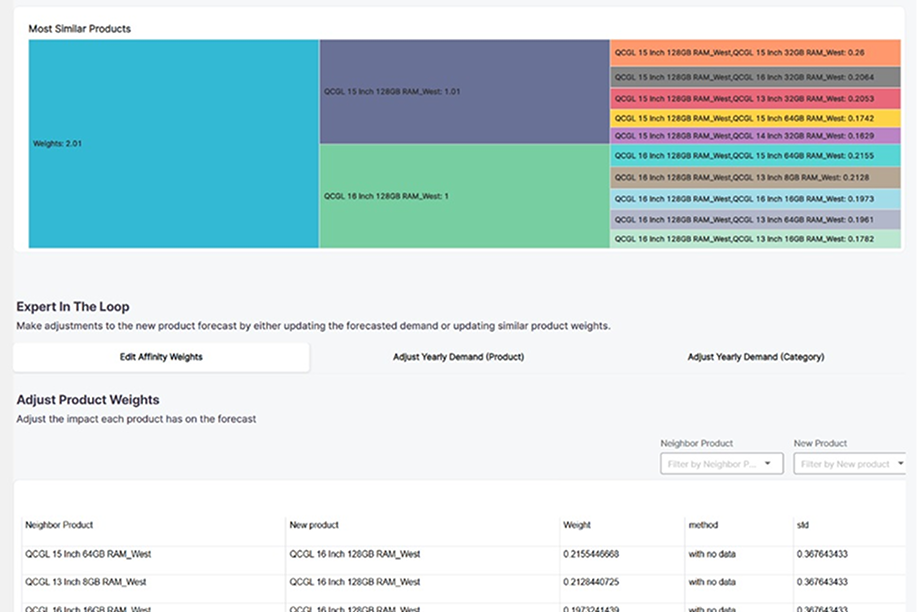Viewport: 917px width, 612px height.
Task: Switch to Adjust Yearly Demand (Product) tab
Action: point(458,357)
